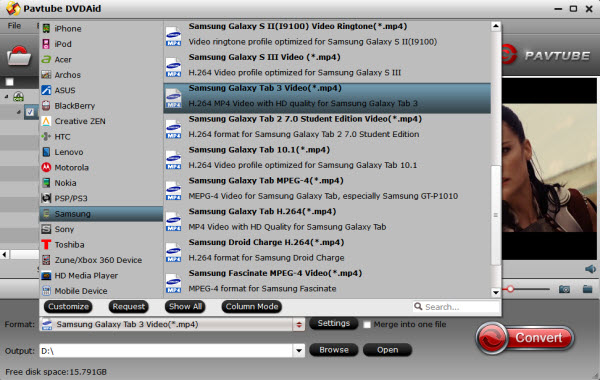Viewport: 600px width, 380px height.
Task: Select Samsung Galaxy Tab MPEG-4 profile
Action: pyautogui.click(x=327, y=190)
